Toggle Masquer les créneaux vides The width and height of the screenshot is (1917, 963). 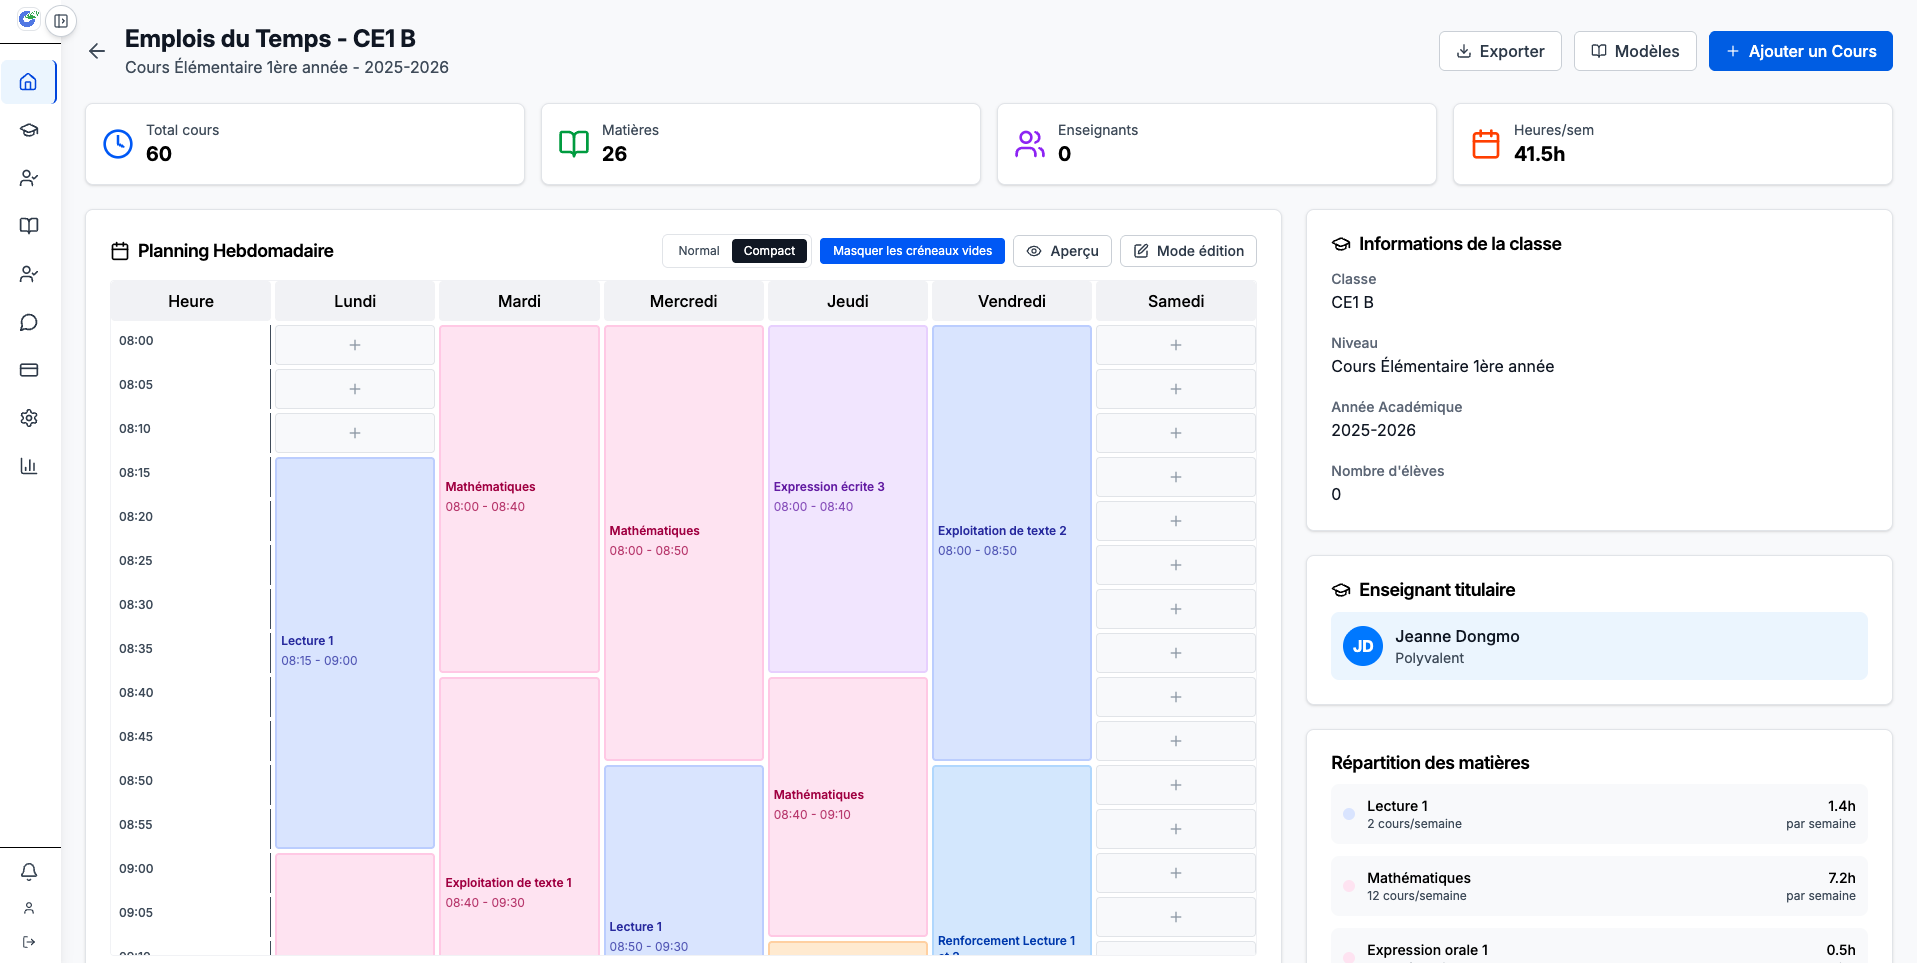pos(911,251)
